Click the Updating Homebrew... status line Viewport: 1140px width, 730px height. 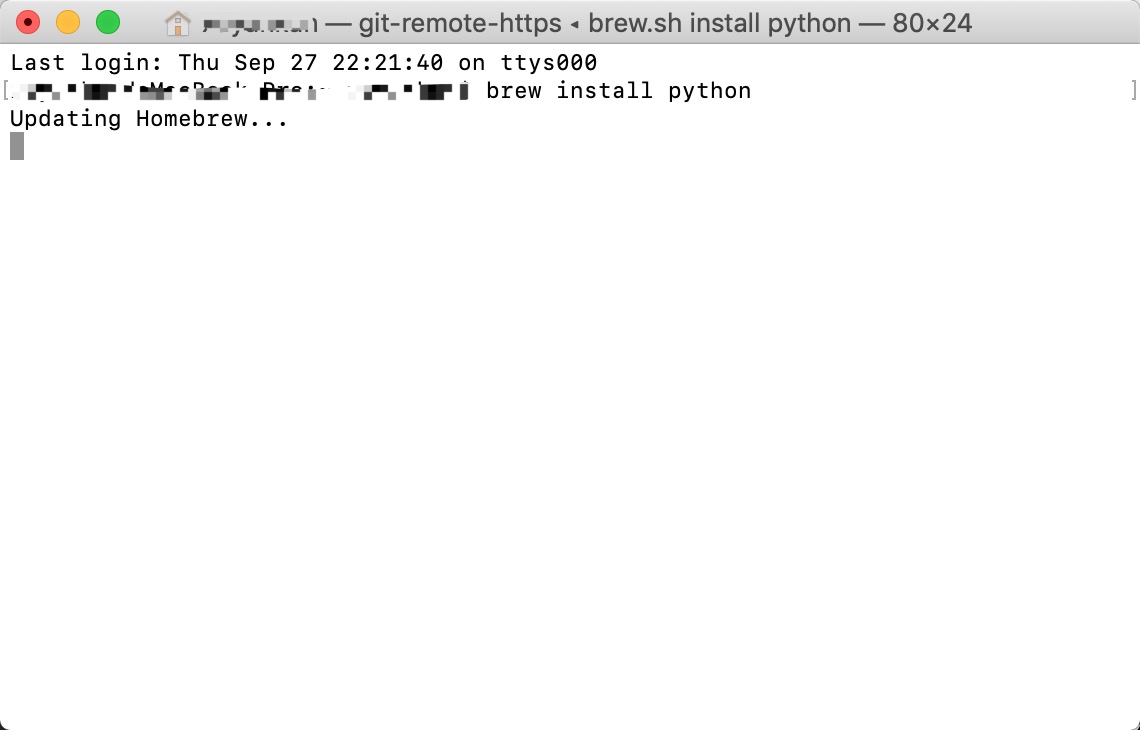pos(148,118)
